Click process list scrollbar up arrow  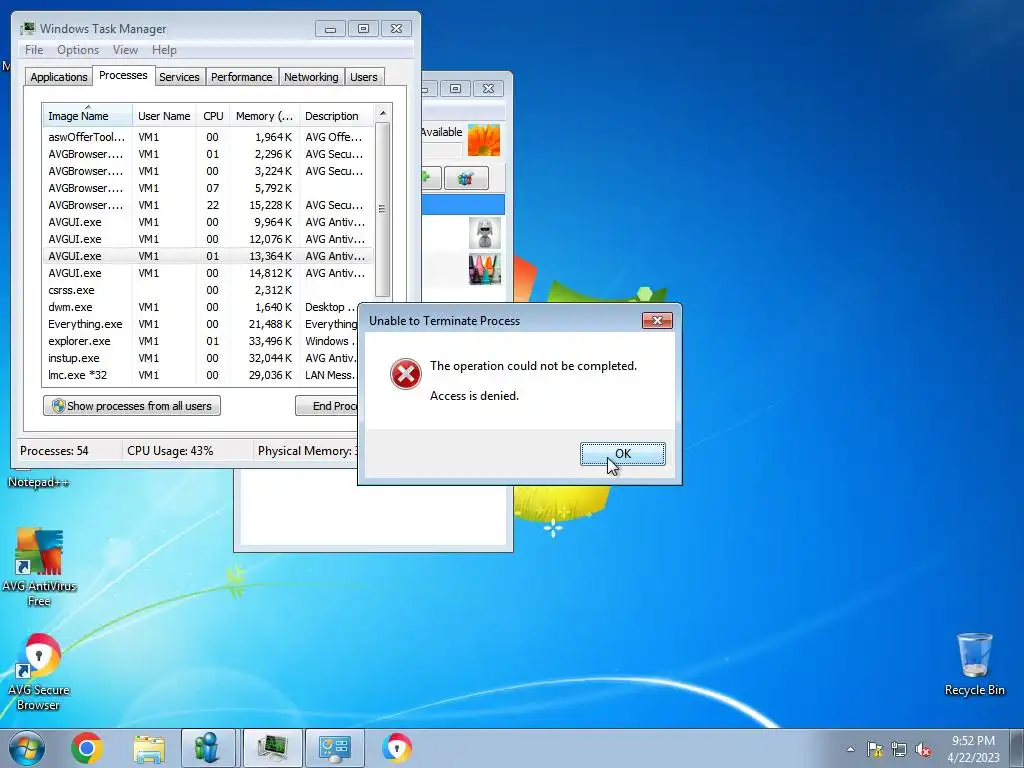(x=383, y=113)
